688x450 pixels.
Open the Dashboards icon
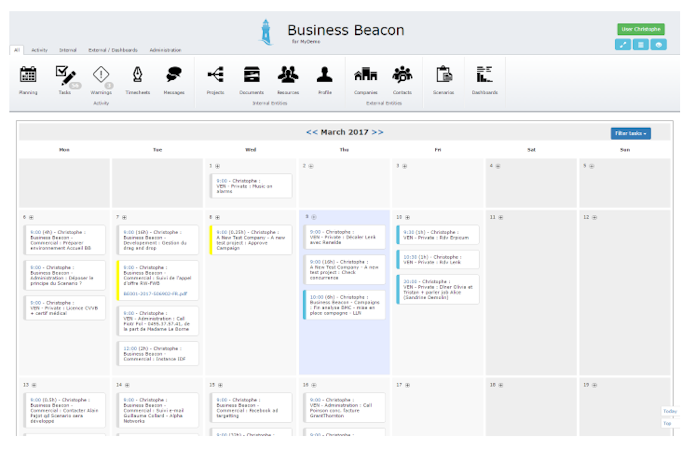pyautogui.click(x=485, y=74)
